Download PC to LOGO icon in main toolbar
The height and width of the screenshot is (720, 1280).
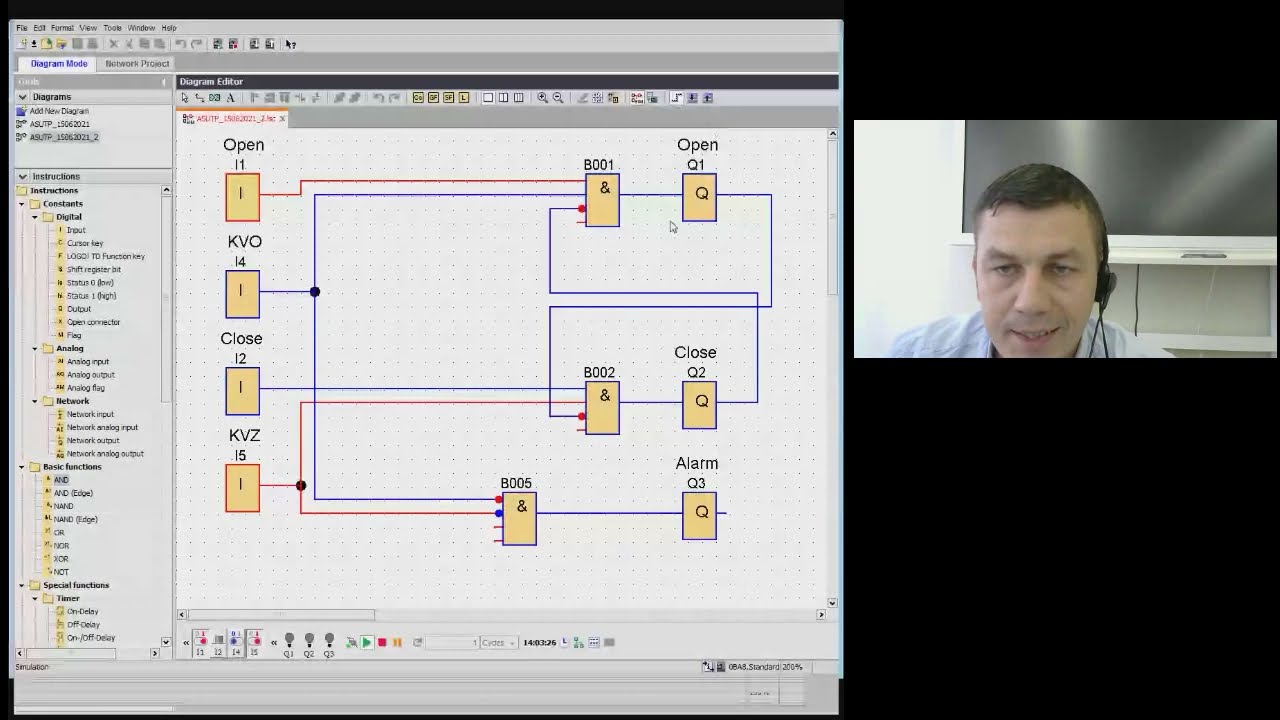click(x=255, y=44)
